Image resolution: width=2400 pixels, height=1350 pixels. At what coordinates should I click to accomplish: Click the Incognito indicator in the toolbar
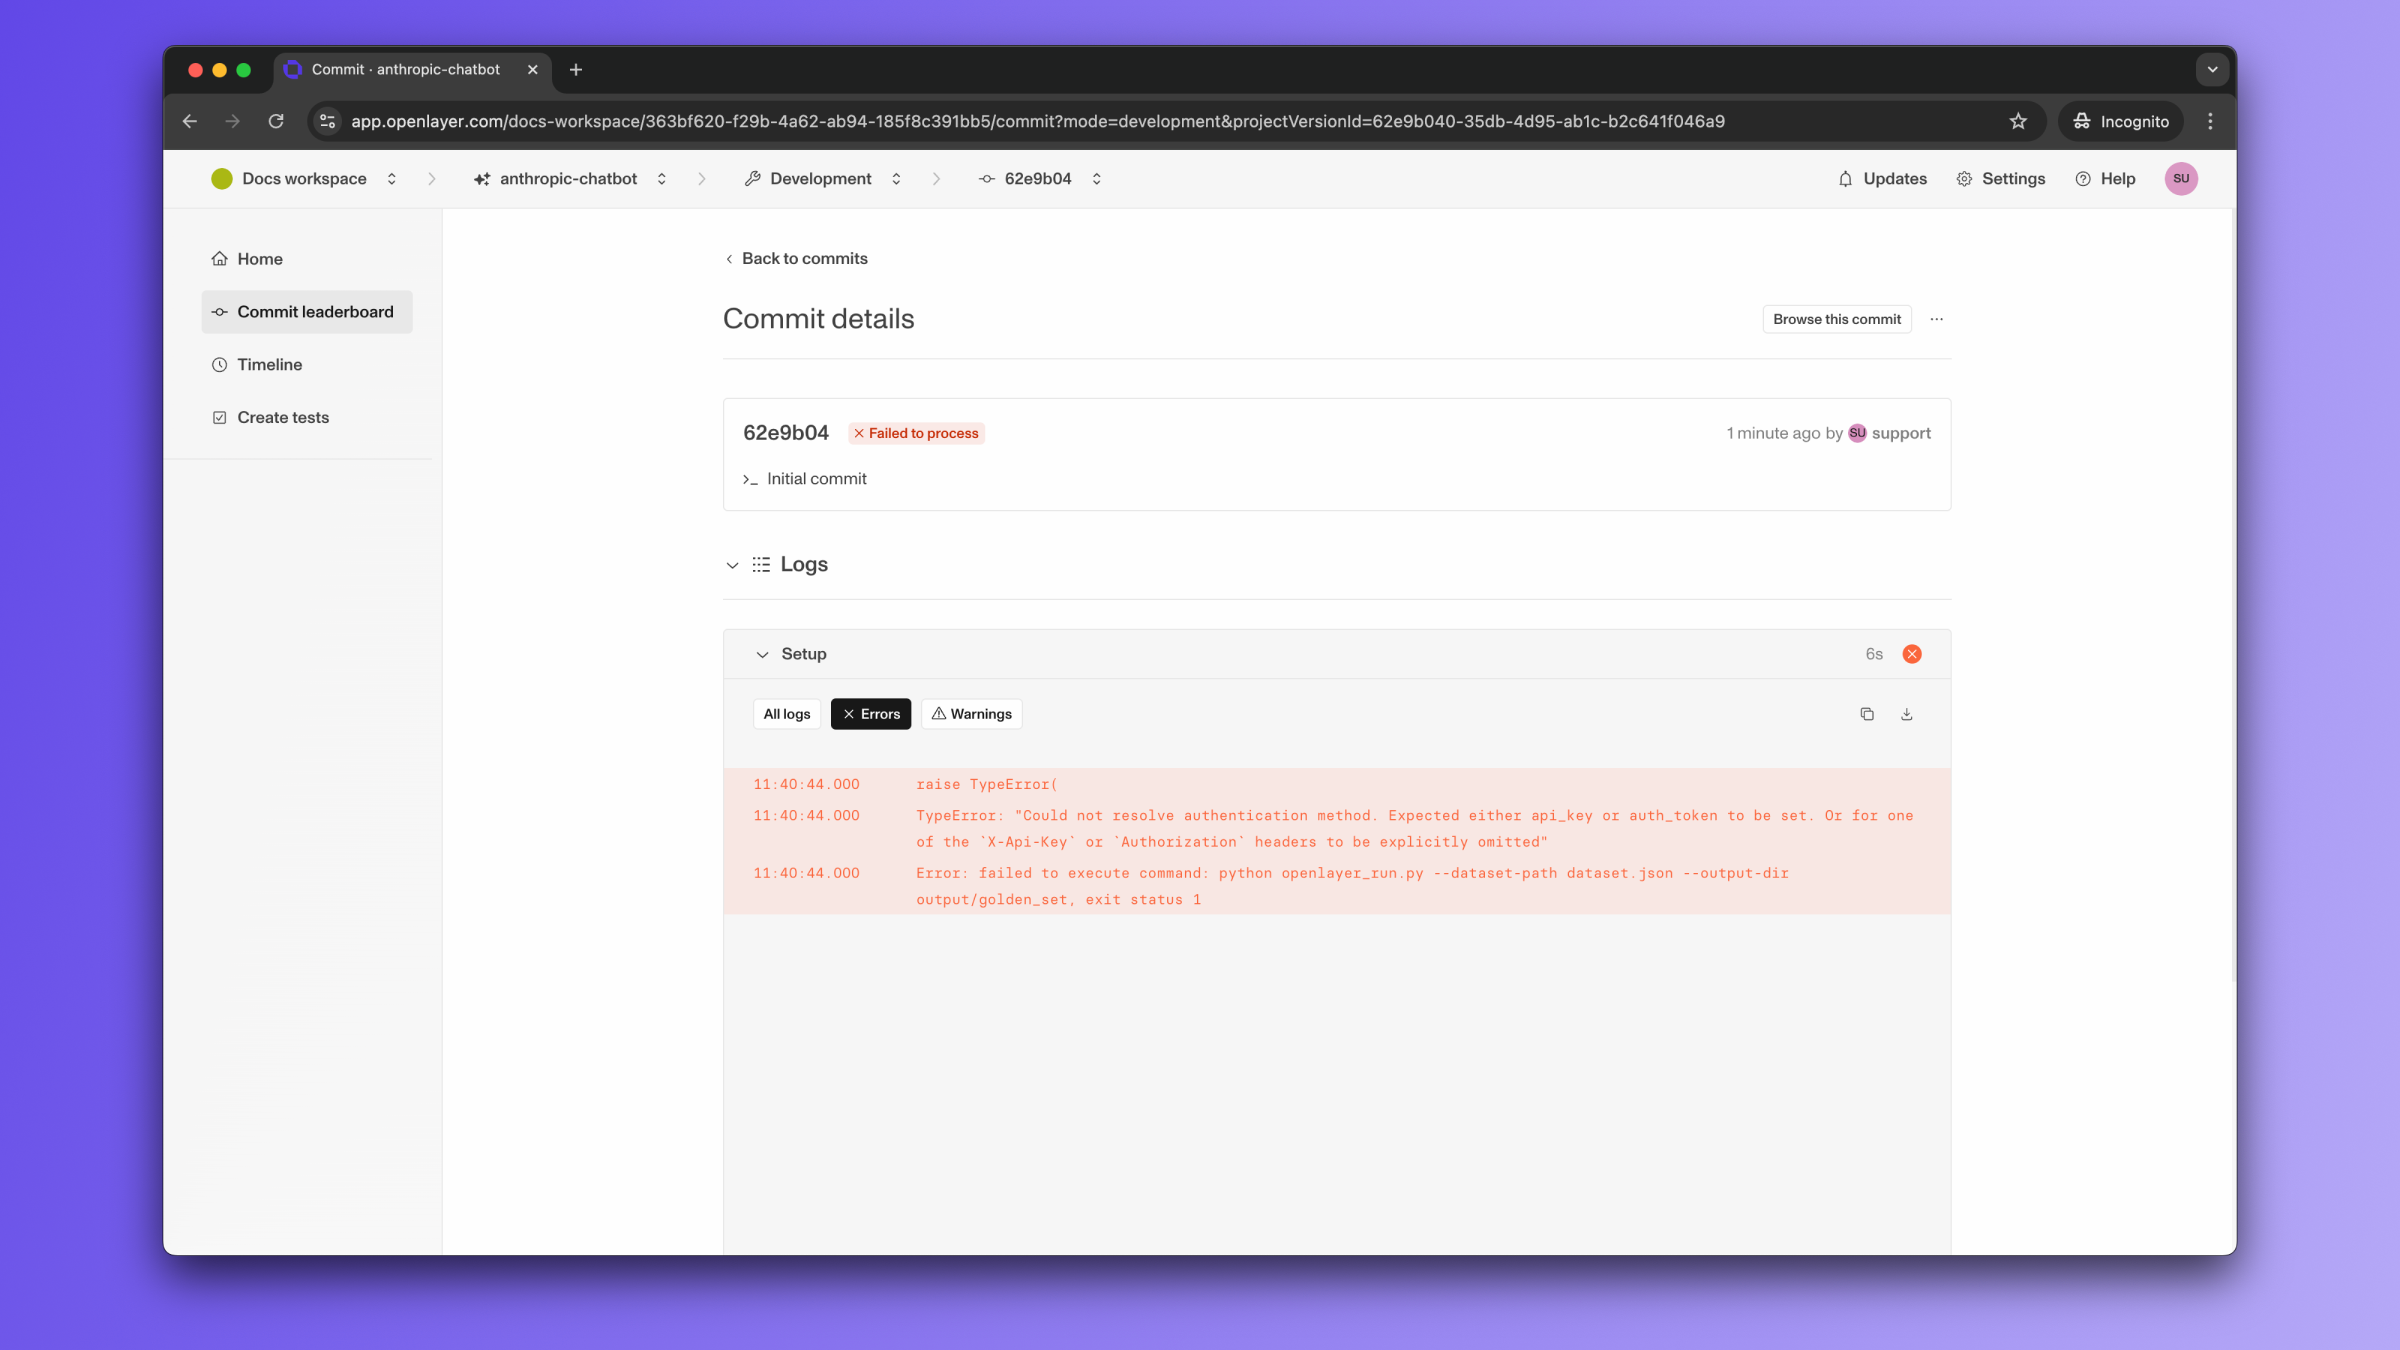pyautogui.click(x=2121, y=121)
